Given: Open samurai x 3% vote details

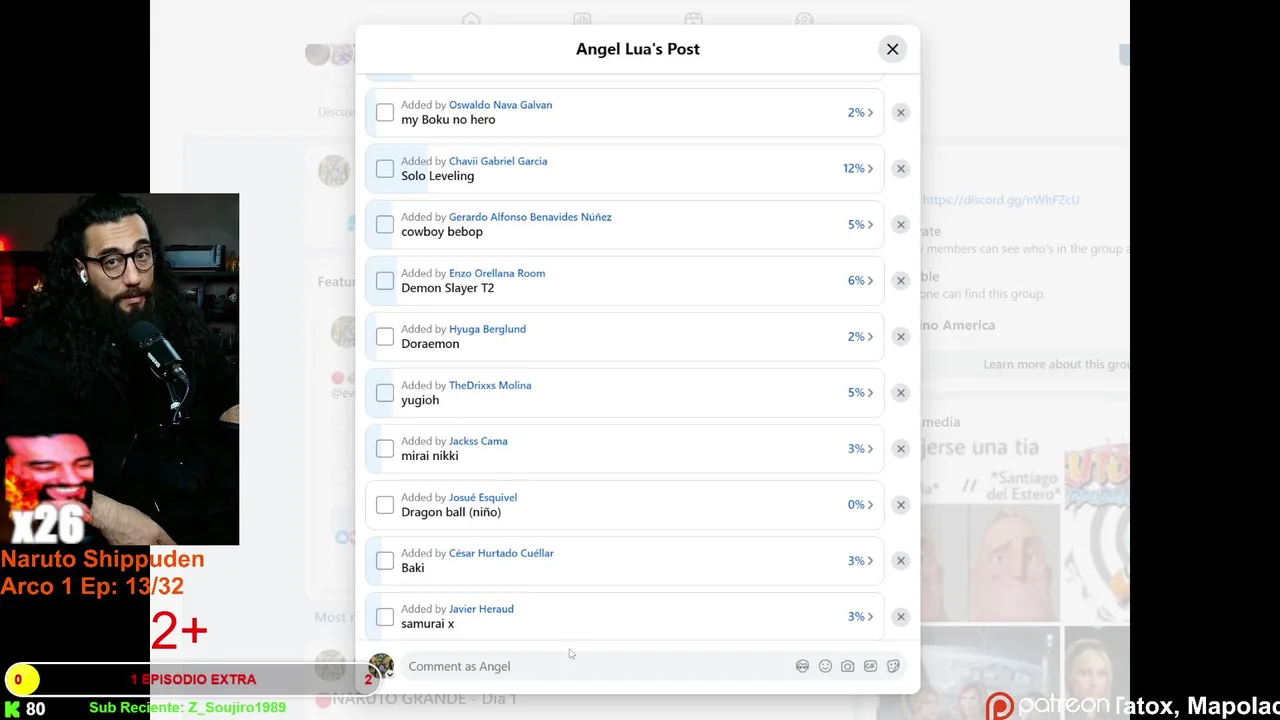Looking at the screenshot, I should click(x=860, y=617).
